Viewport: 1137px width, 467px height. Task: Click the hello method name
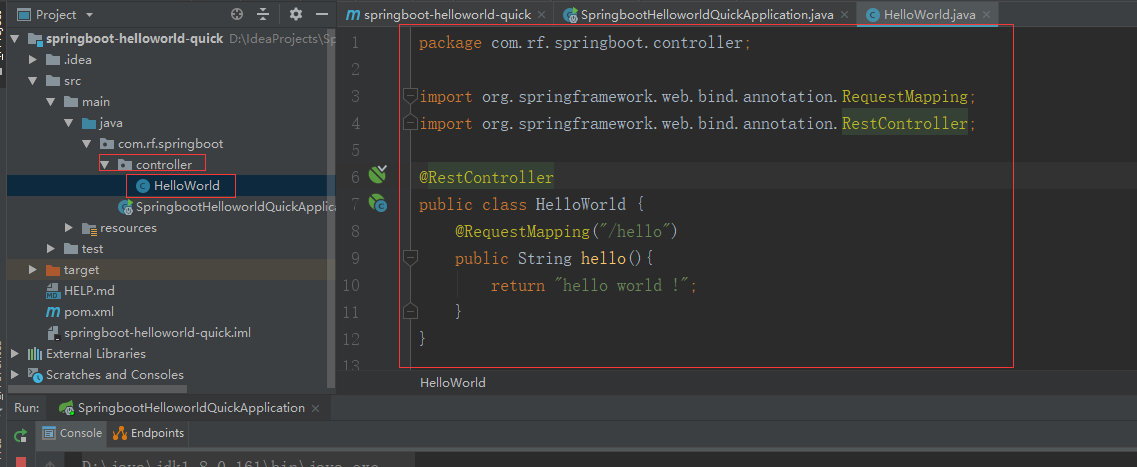[603, 258]
